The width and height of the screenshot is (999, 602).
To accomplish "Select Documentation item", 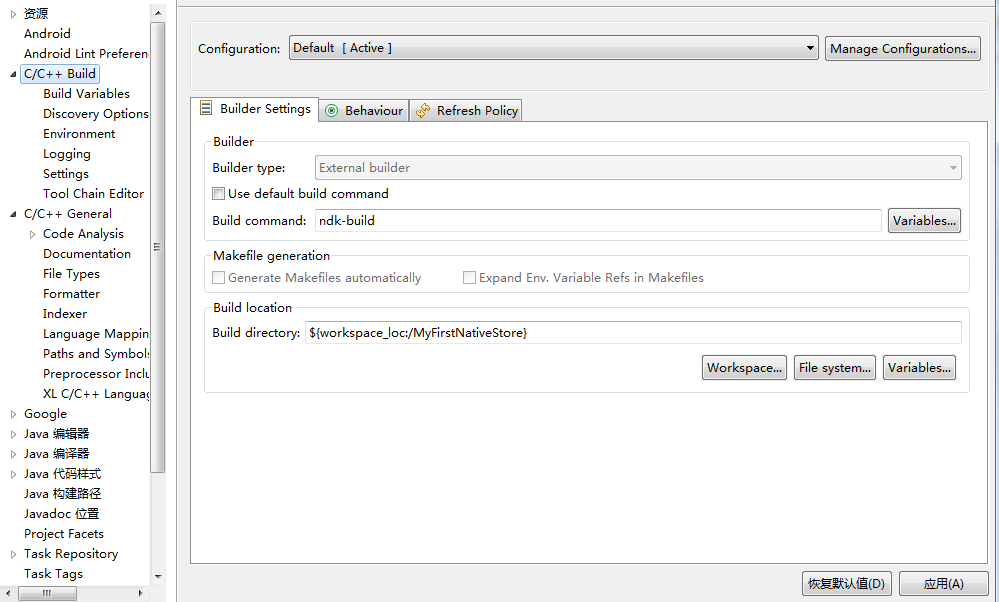I will [87, 254].
